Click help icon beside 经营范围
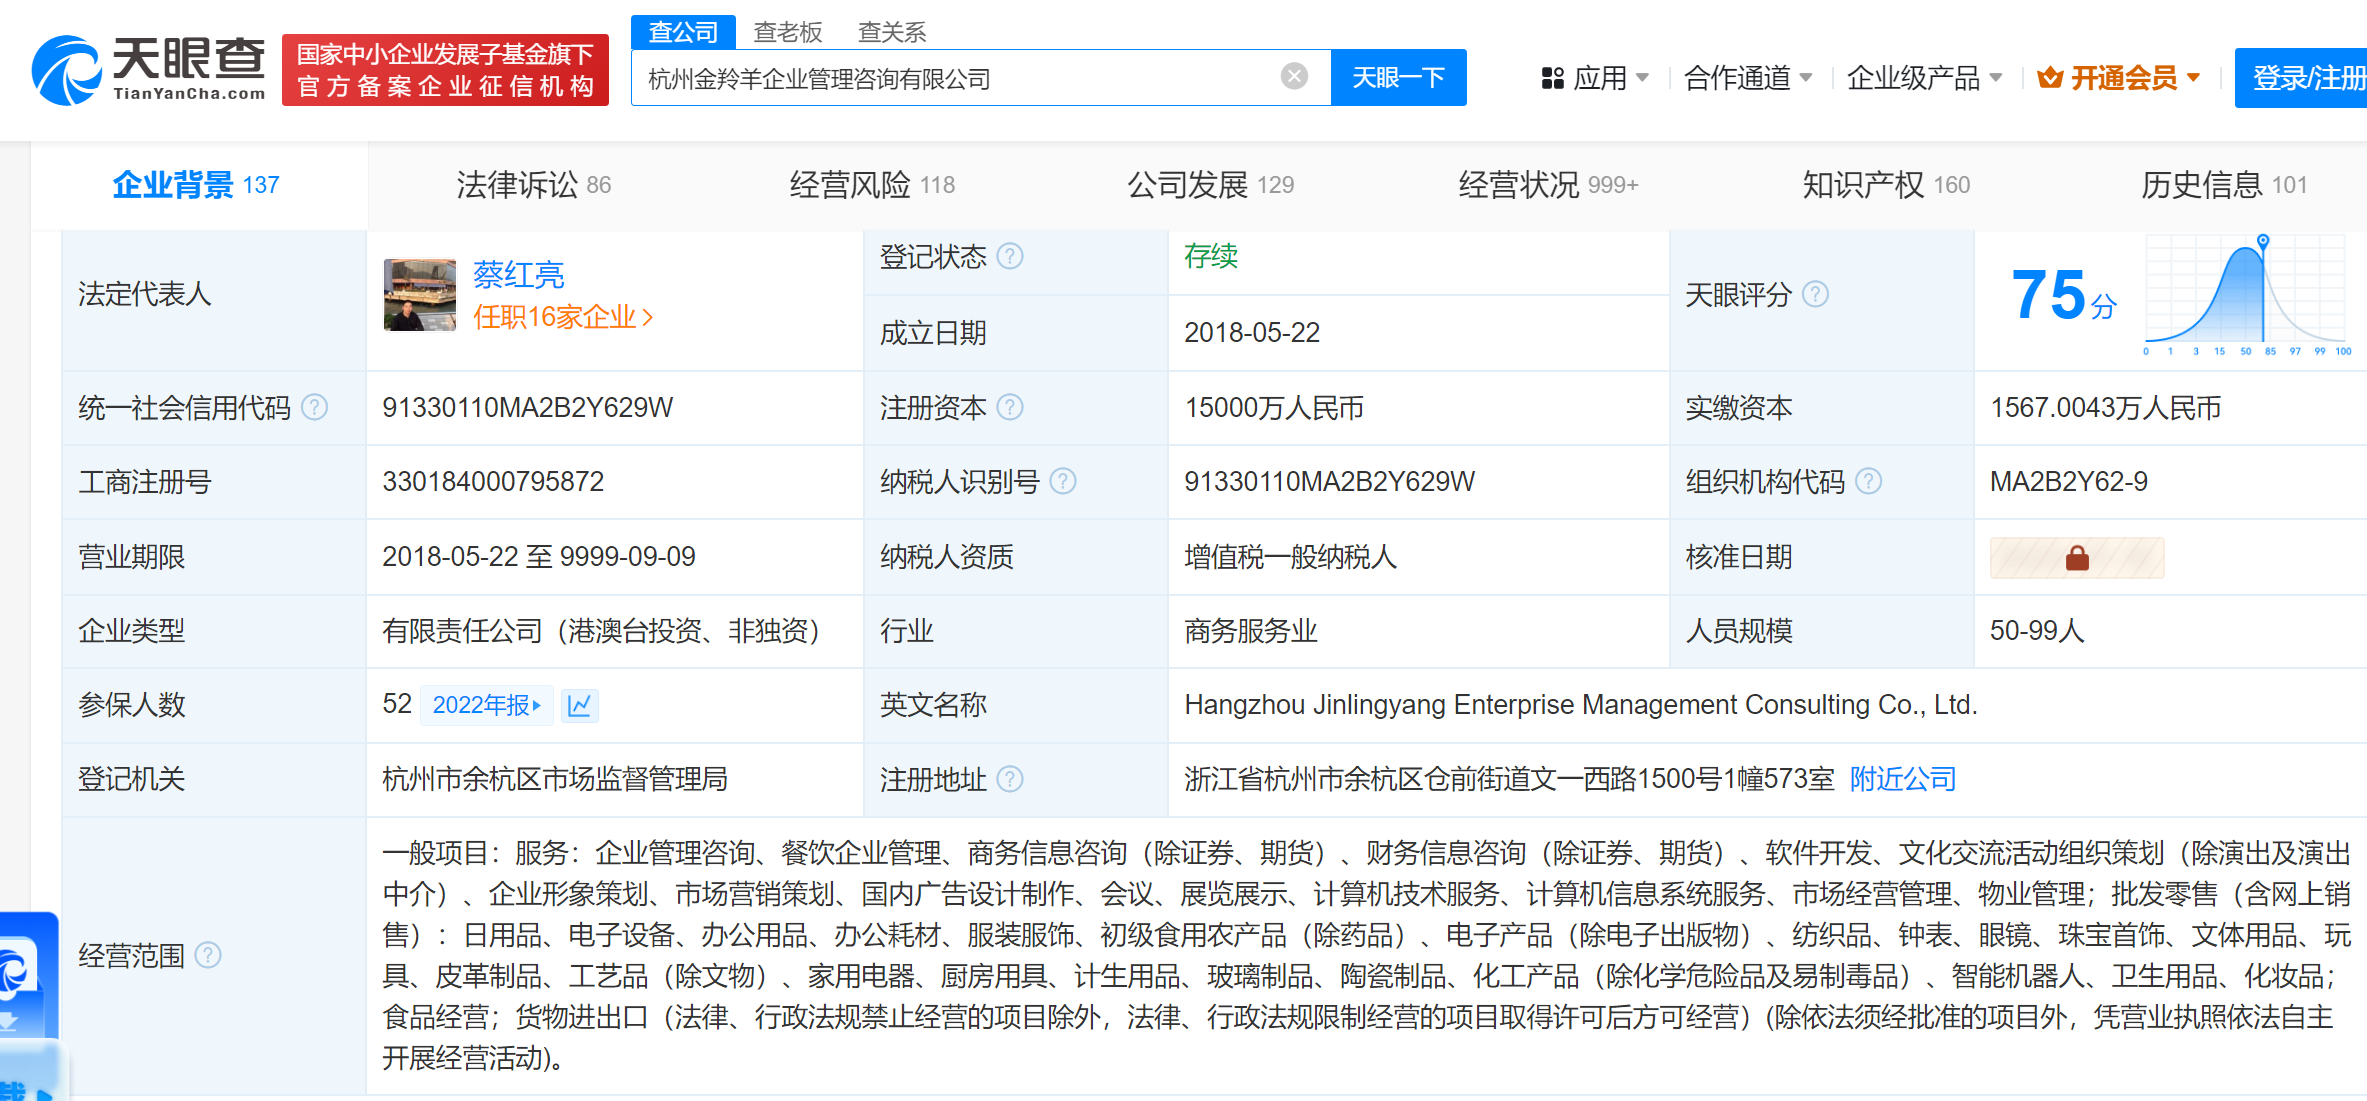Image resolution: width=2367 pixels, height=1101 pixels. point(208,955)
